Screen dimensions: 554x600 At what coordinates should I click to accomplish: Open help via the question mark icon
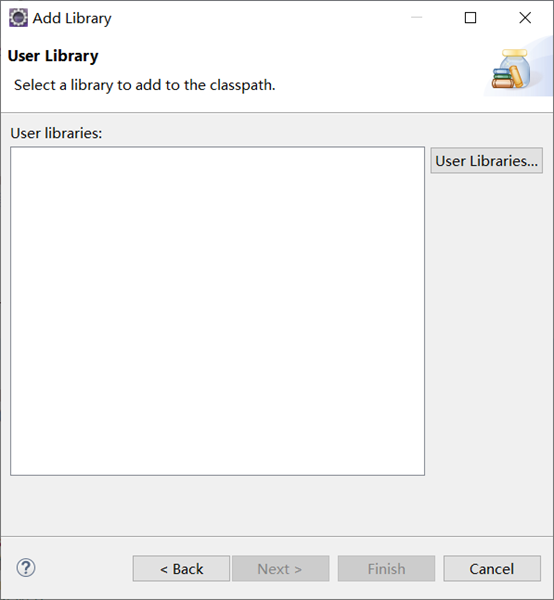pos(26,568)
